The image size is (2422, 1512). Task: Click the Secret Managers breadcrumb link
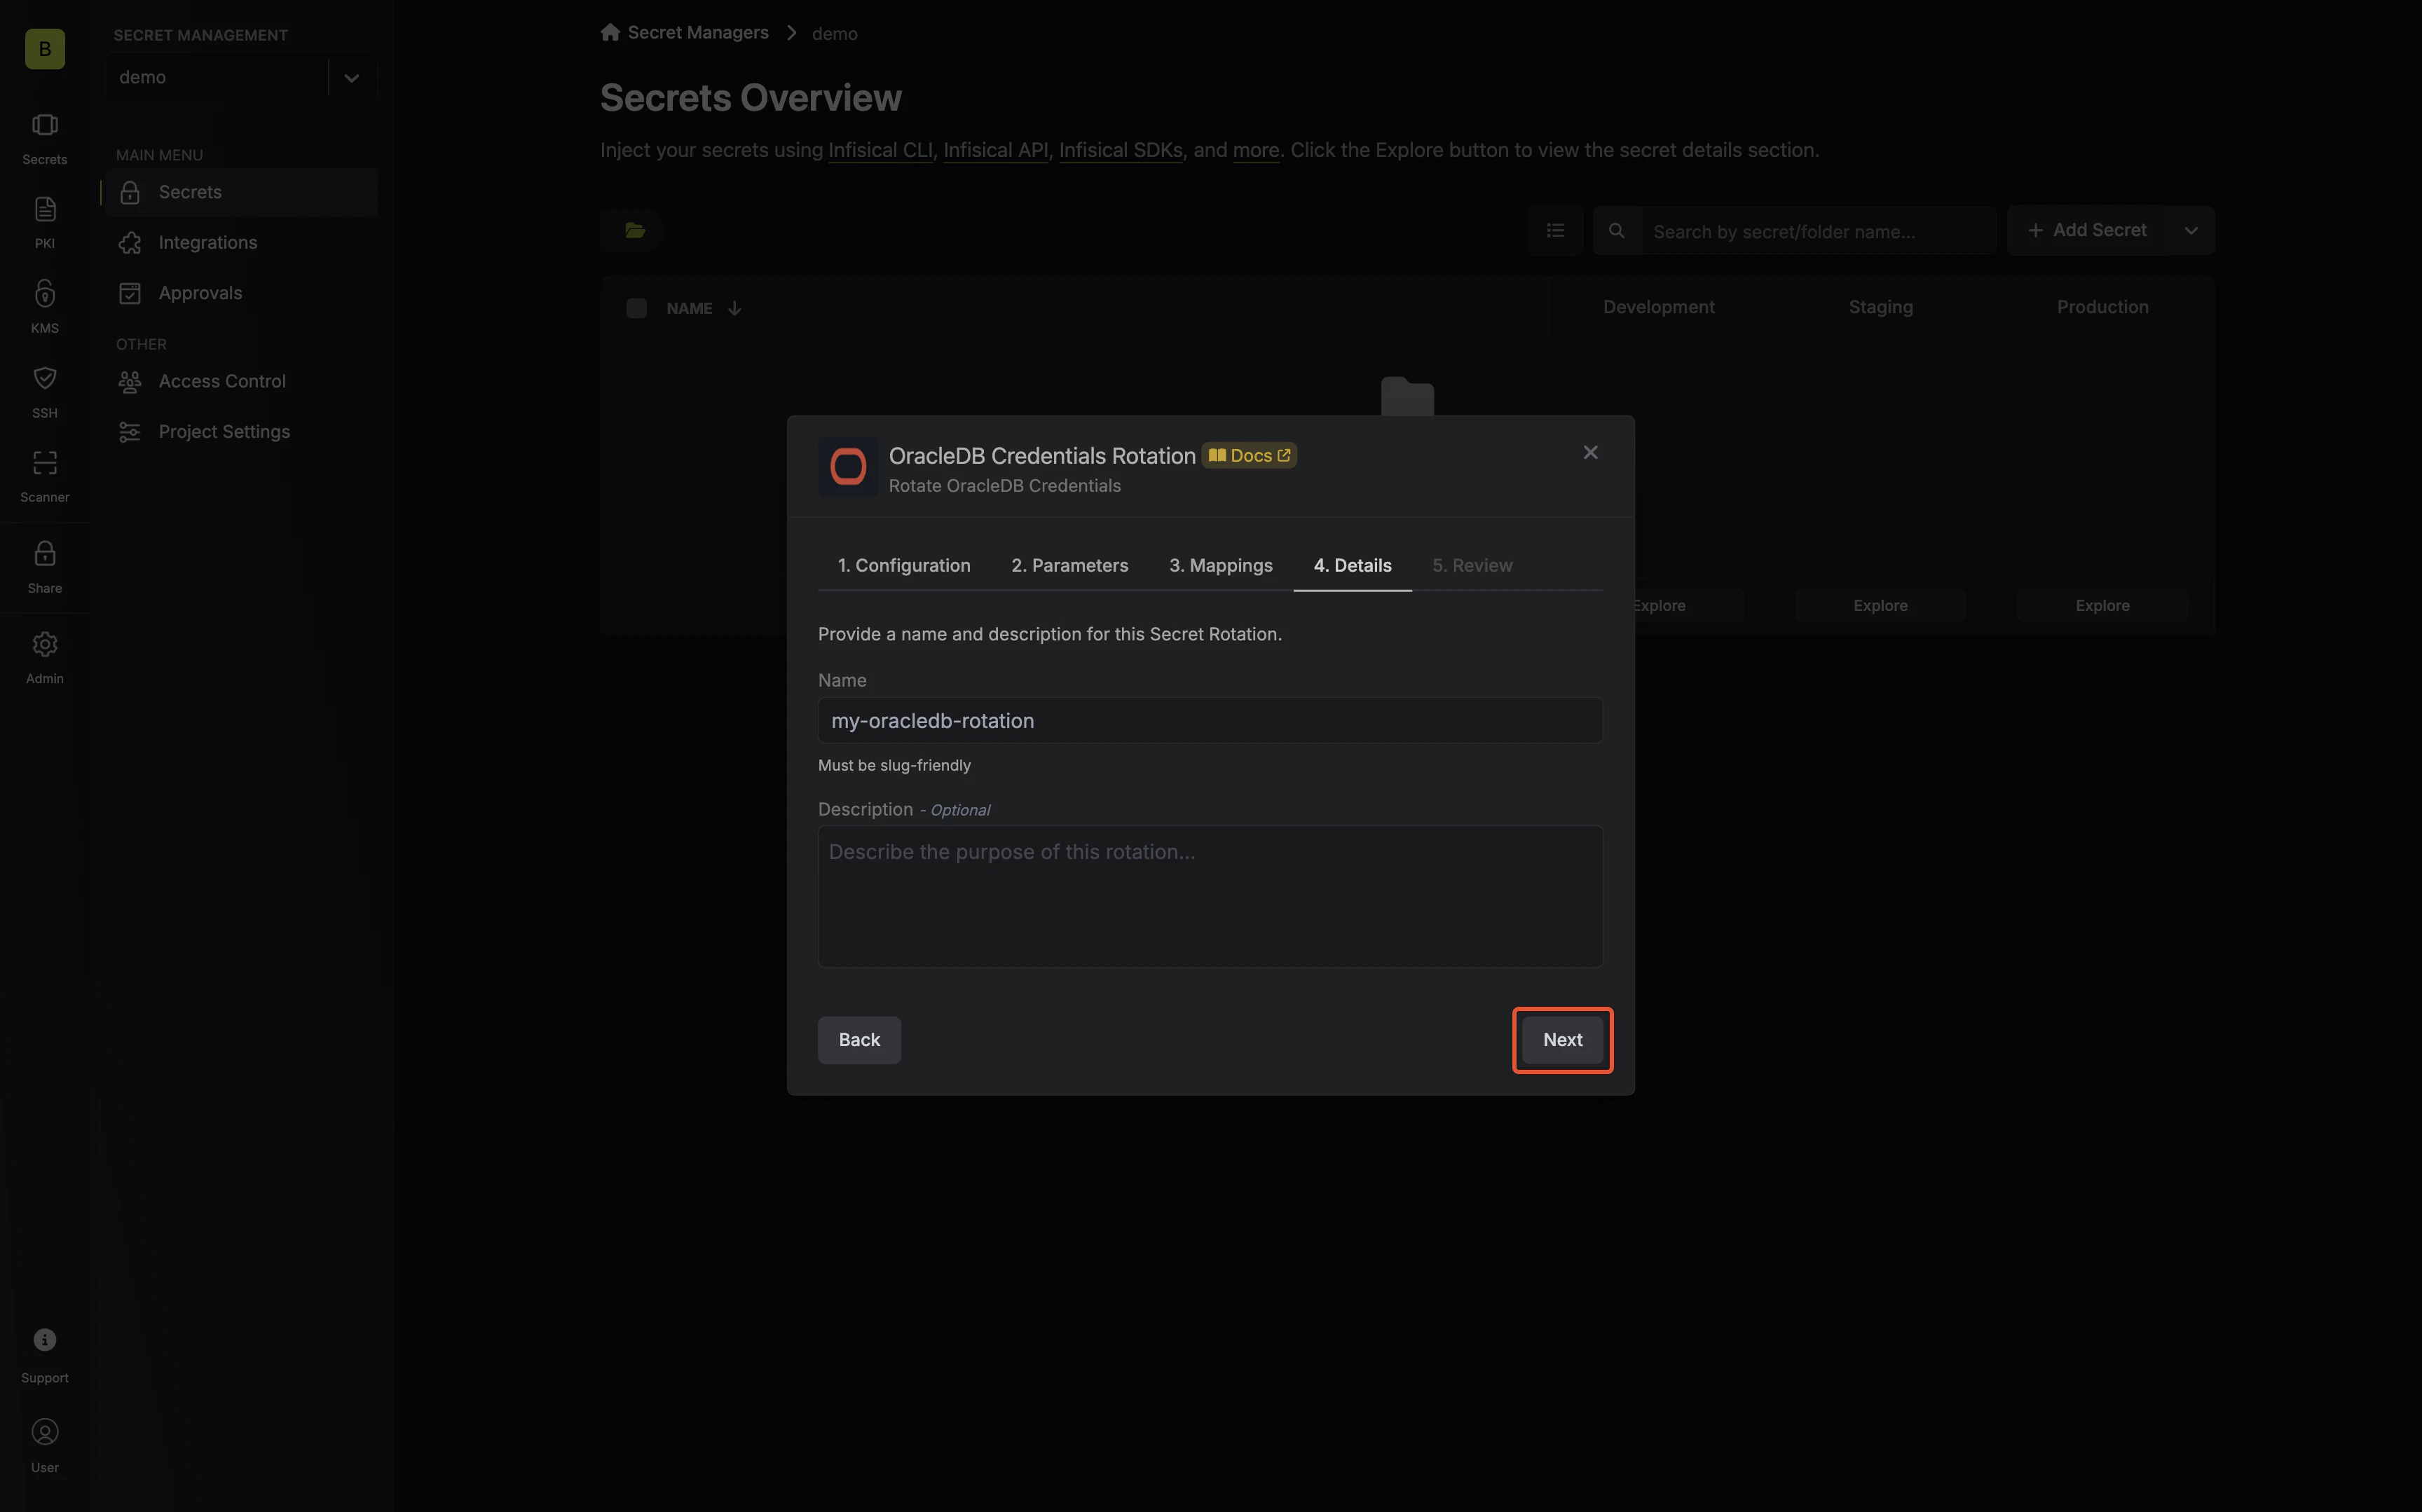(x=698, y=33)
